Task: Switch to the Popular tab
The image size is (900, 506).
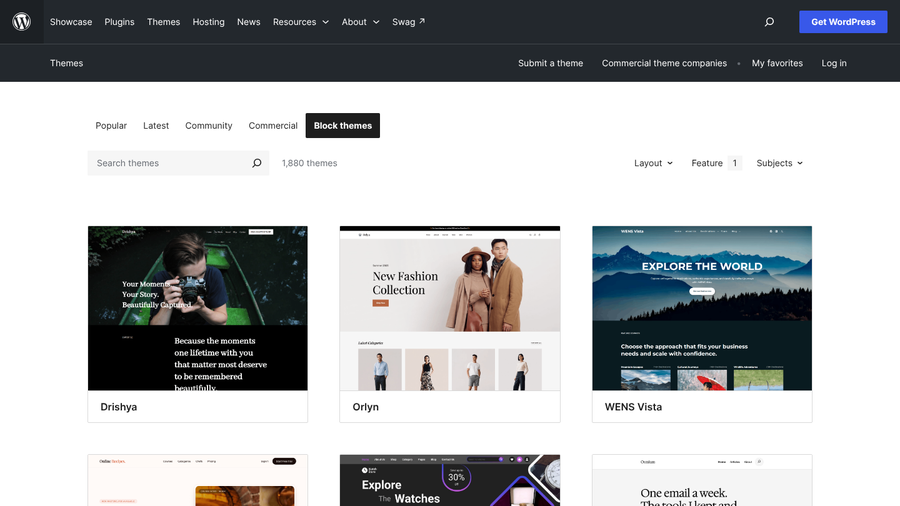Action: click(111, 126)
